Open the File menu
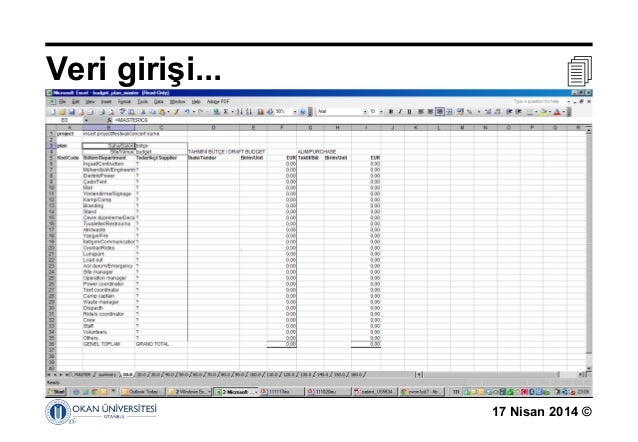This screenshot has width=638, height=442. (63, 101)
